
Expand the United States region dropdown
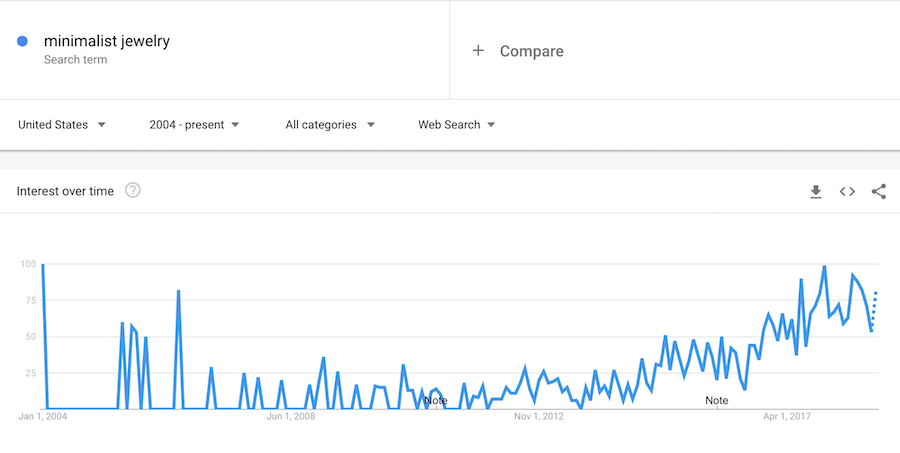(62, 125)
